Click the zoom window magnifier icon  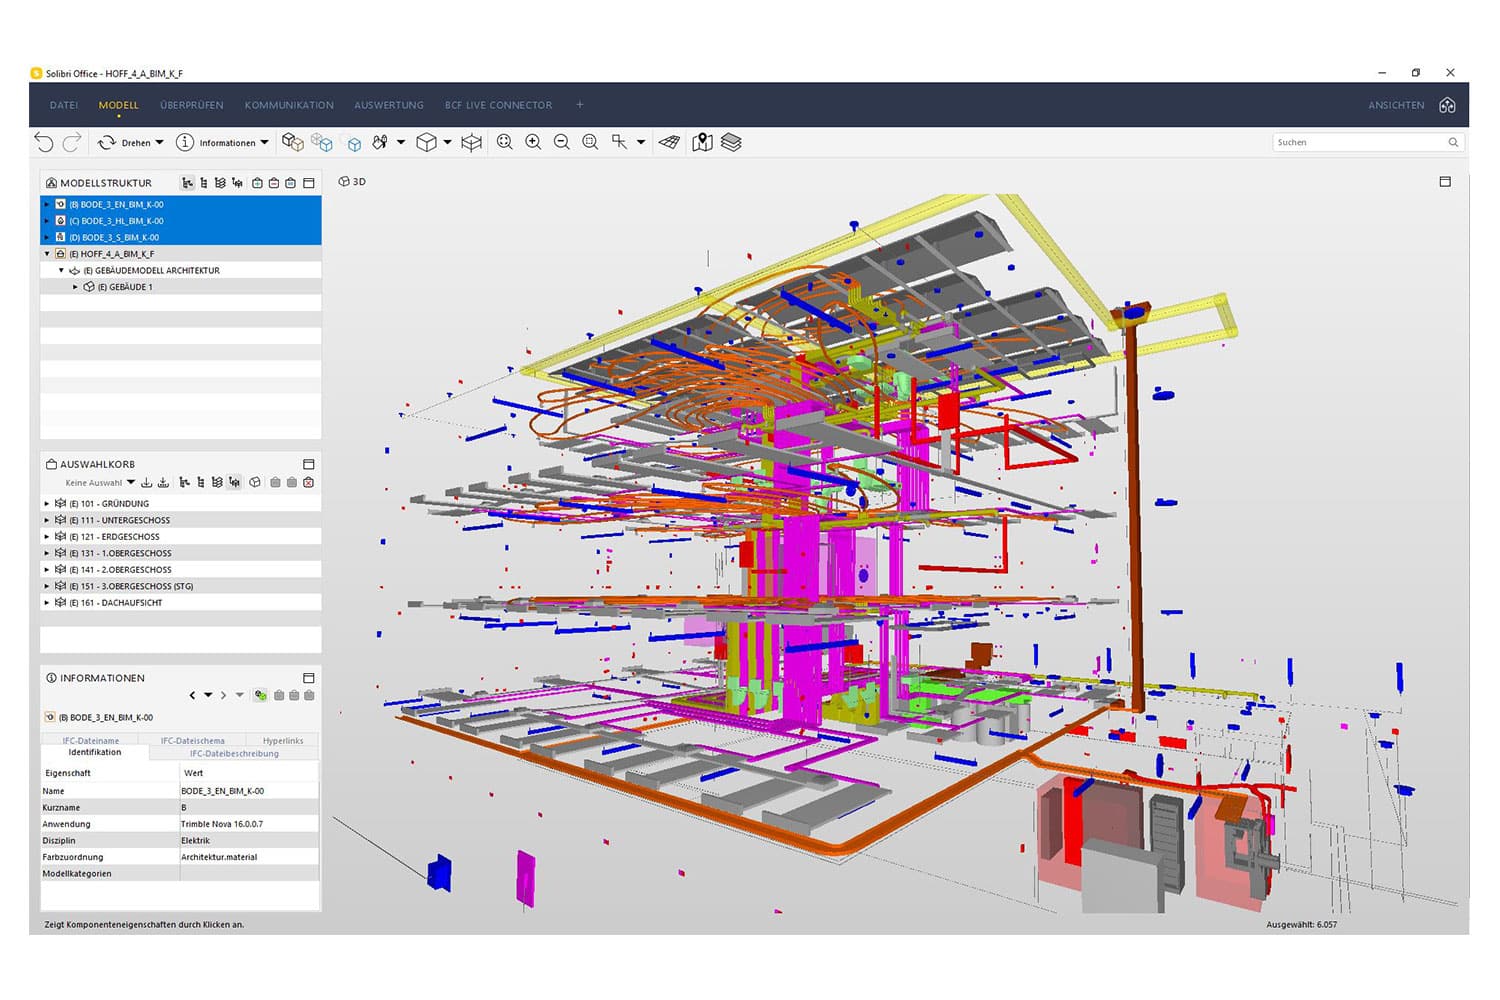pyautogui.click(x=590, y=142)
